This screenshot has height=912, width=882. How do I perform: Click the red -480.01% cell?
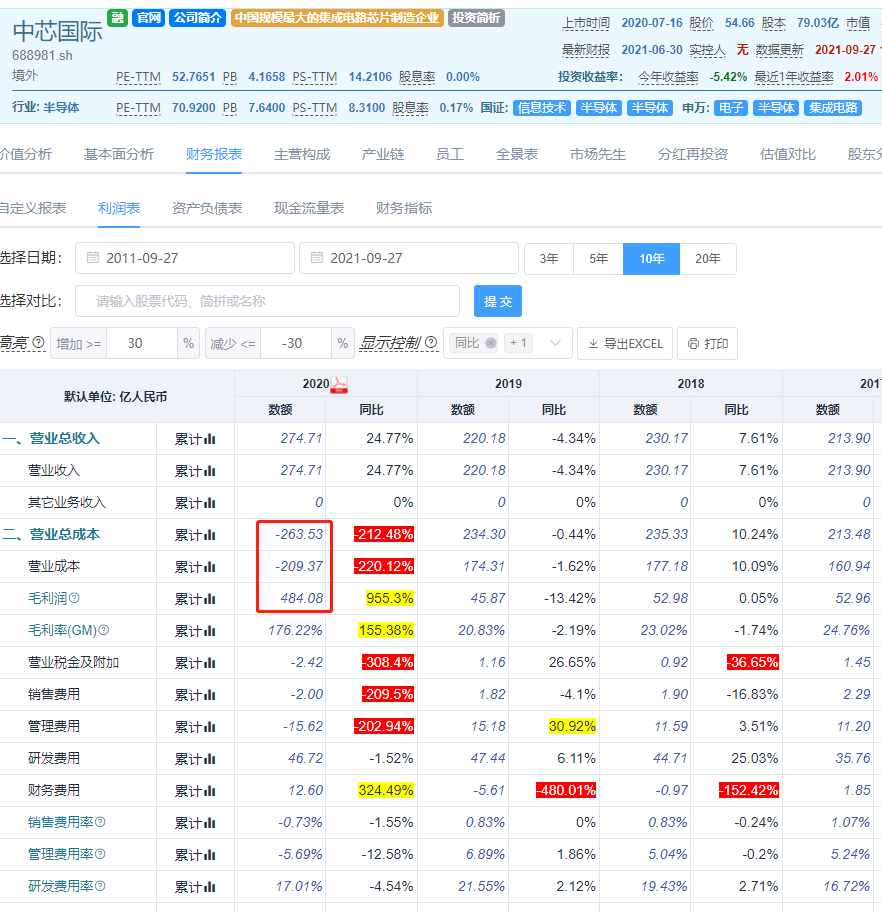(566, 790)
